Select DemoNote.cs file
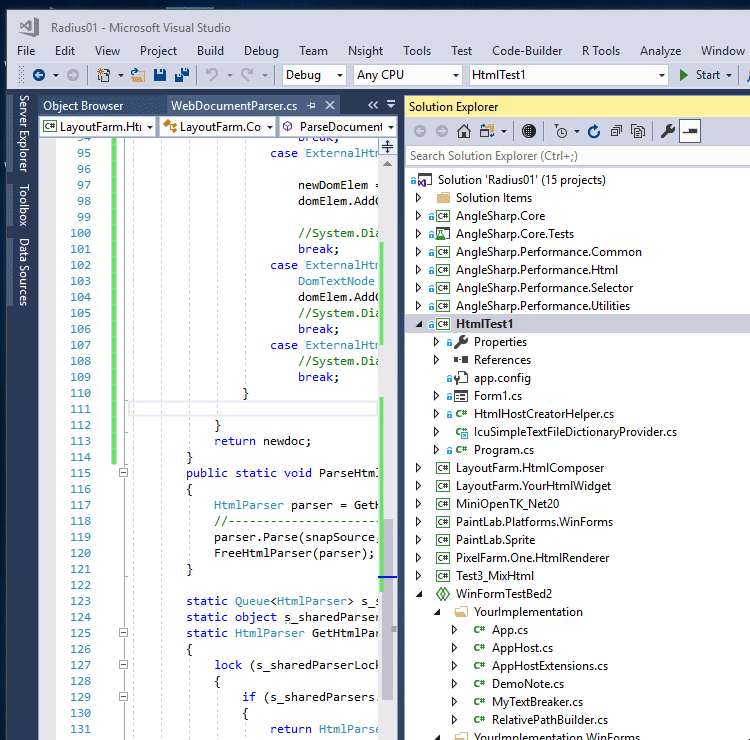Screen dimensions: 750x740 point(528,684)
